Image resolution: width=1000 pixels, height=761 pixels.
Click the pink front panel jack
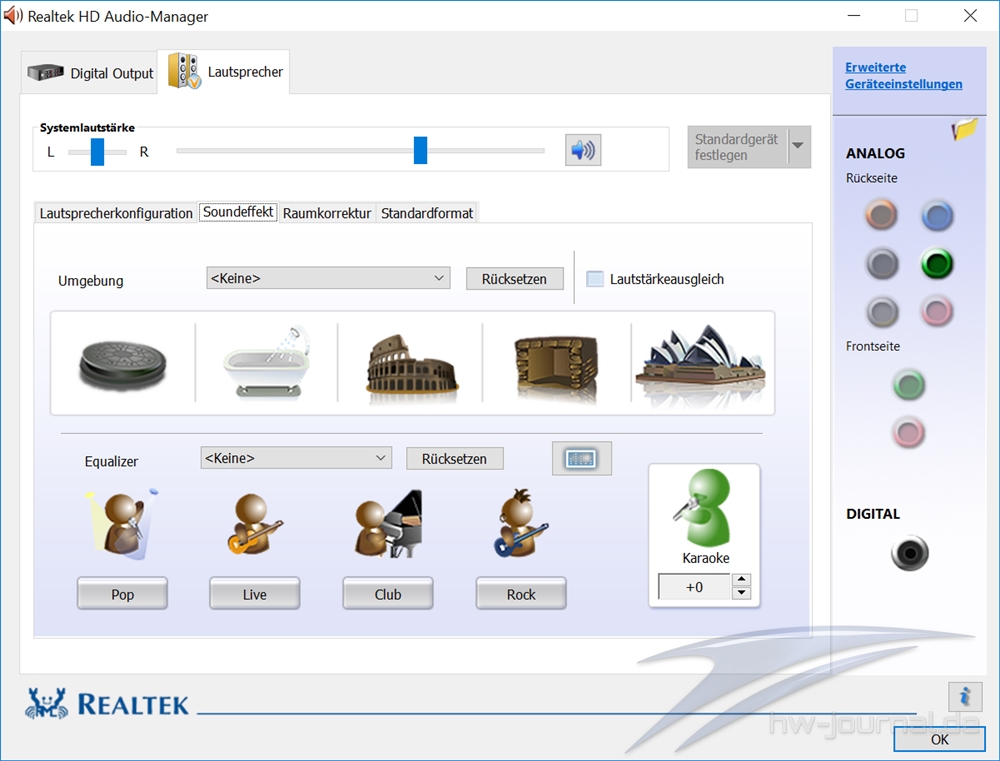pyautogui.click(x=909, y=432)
